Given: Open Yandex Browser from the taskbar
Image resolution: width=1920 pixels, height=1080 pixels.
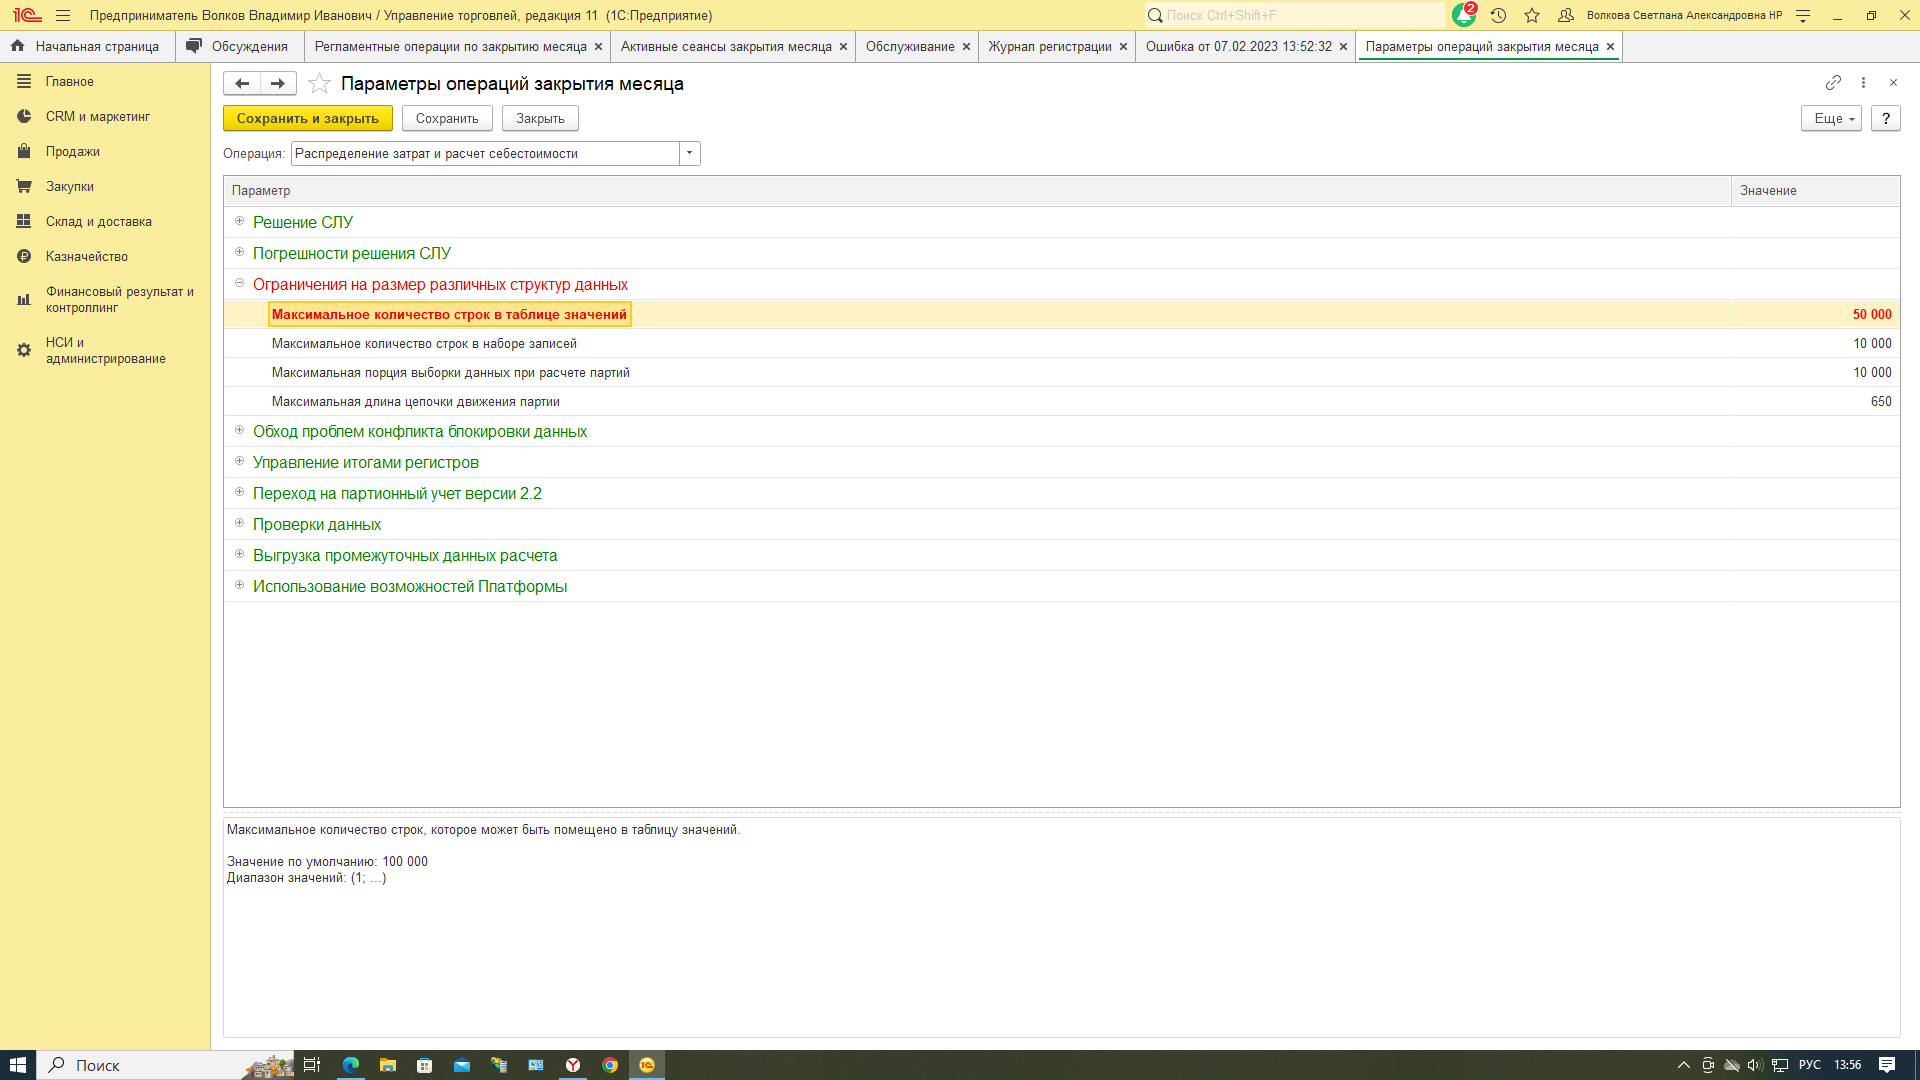Looking at the screenshot, I should click(573, 1065).
